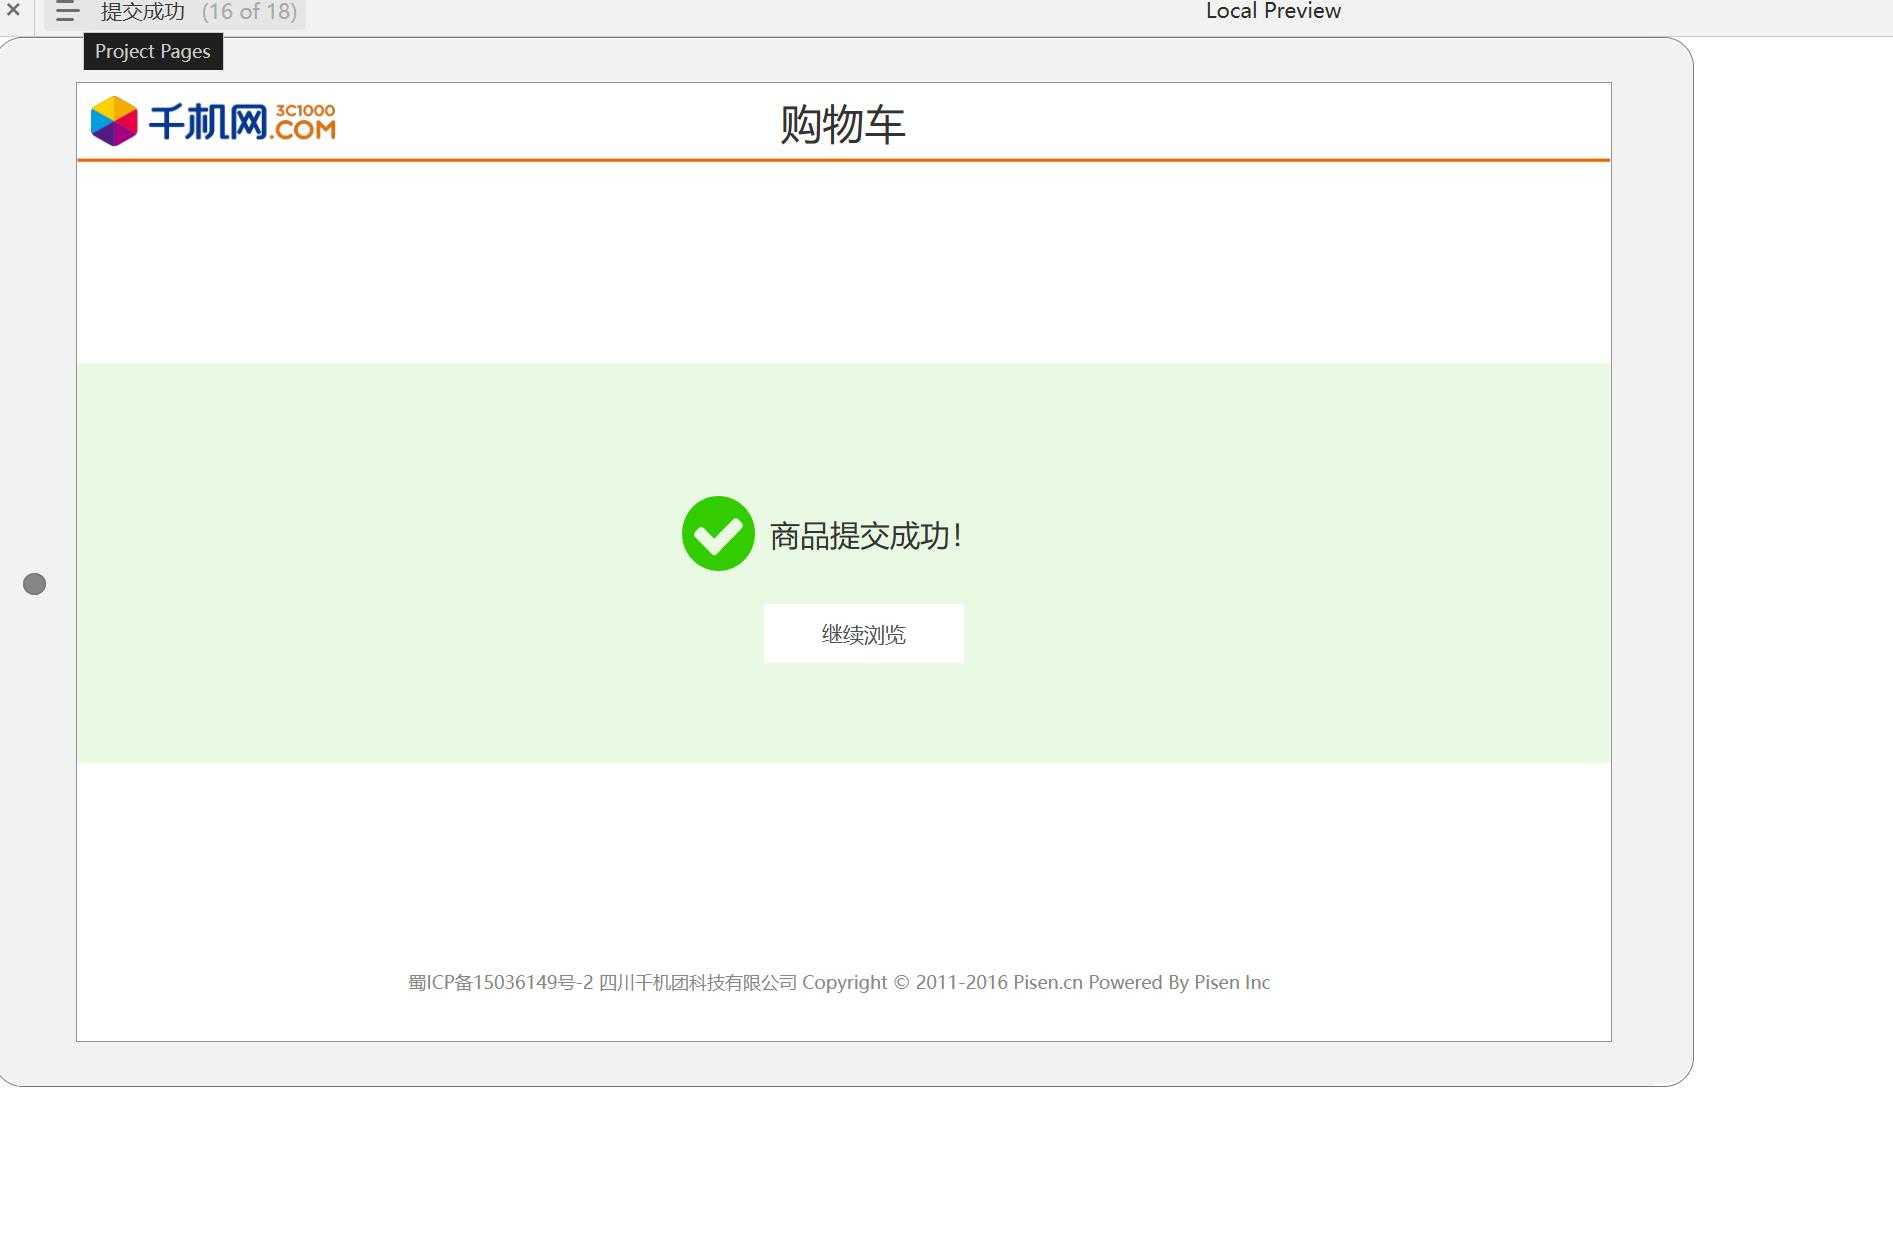The width and height of the screenshot is (1893, 1245).
Task: Click the orange divider under 购物车
Action: (844, 160)
